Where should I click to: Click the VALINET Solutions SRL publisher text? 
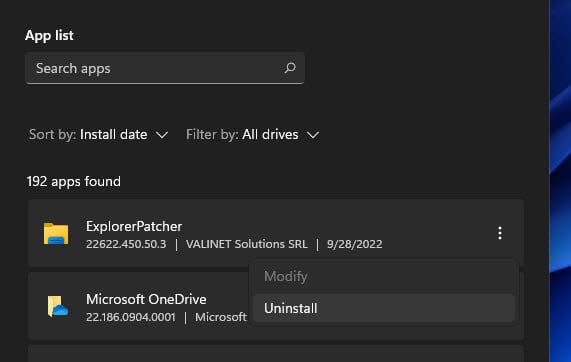click(247, 244)
